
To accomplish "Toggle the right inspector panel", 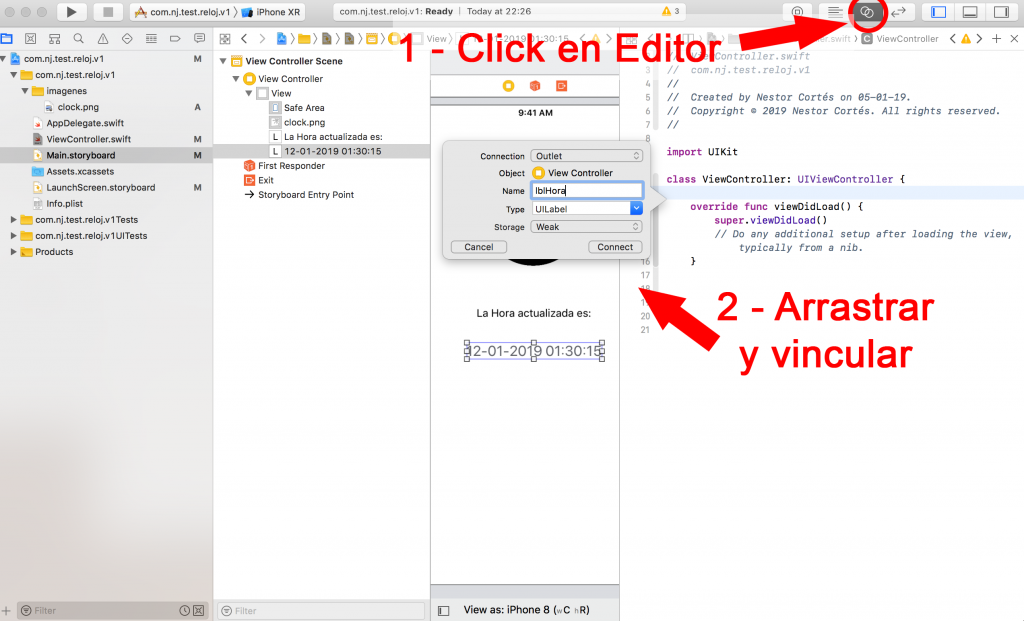I will tap(999, 12).
